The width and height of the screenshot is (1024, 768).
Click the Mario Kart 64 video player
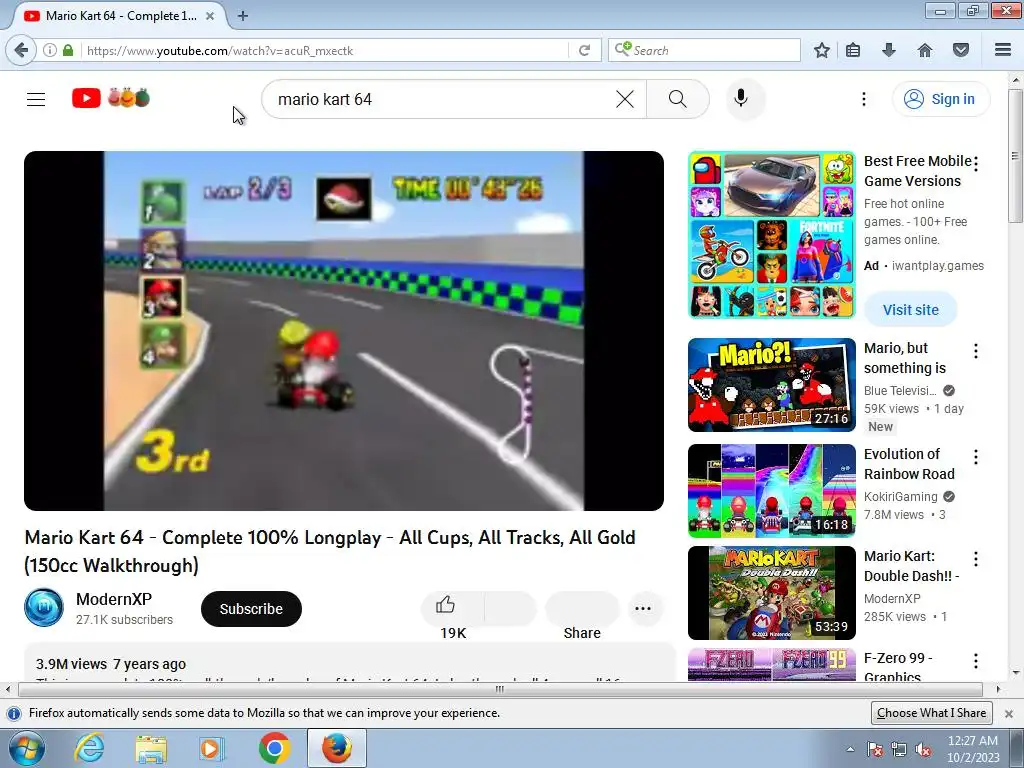pyautogui.click(x=344, y=330)
